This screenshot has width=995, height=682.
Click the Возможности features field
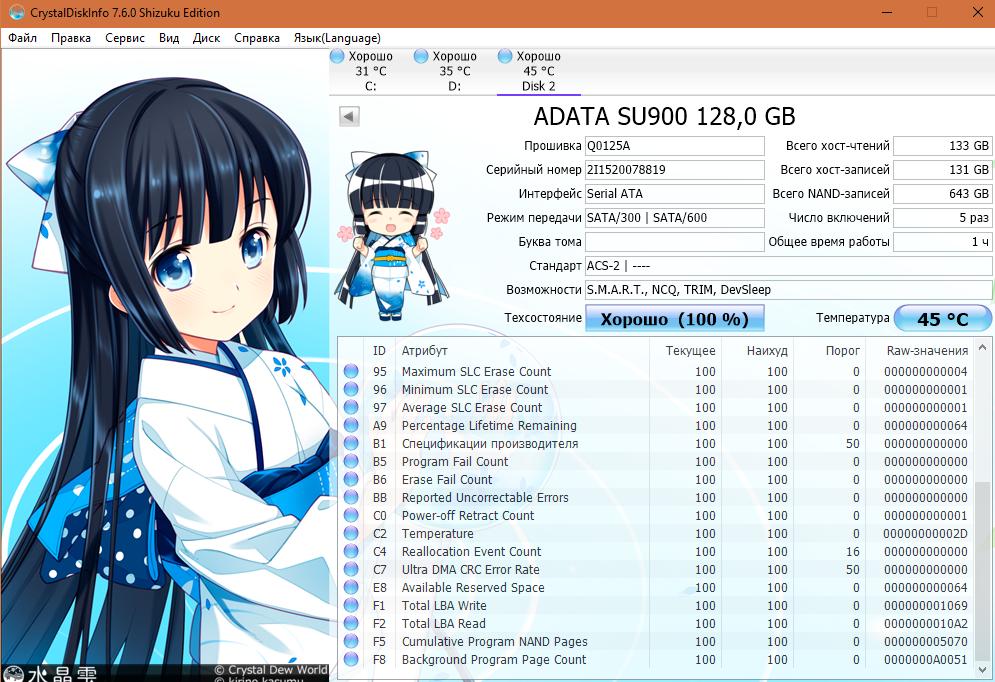[789, 290]
